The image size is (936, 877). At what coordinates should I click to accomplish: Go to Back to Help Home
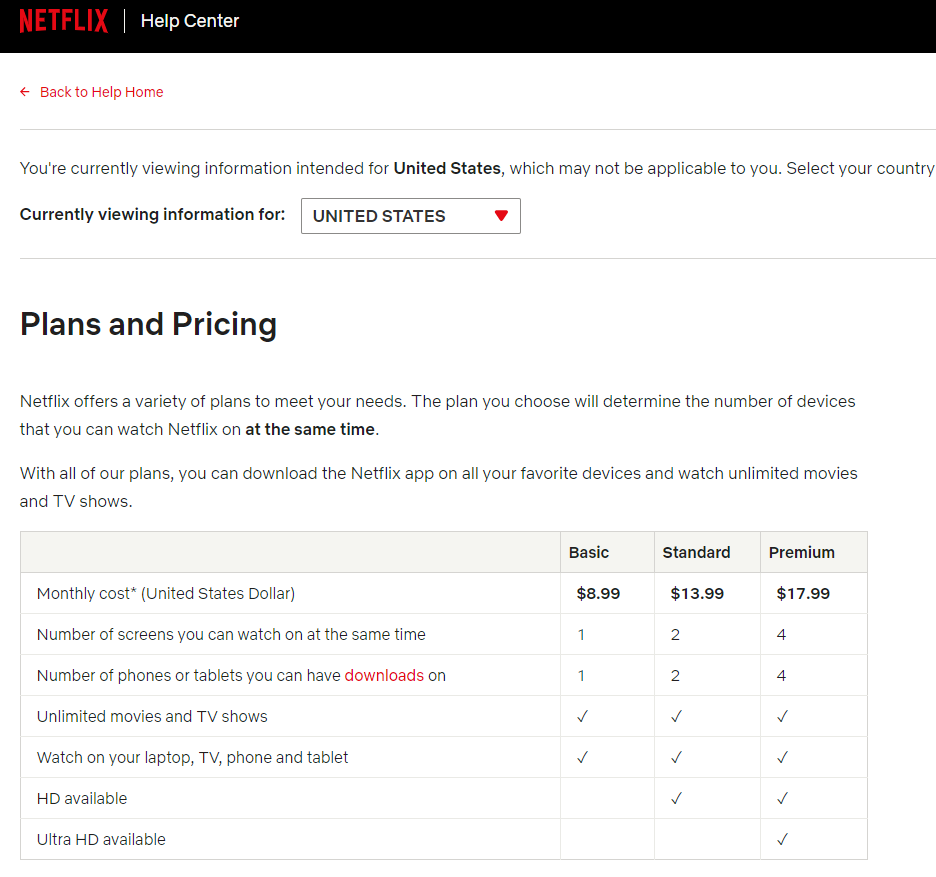(x=101, y=92)
